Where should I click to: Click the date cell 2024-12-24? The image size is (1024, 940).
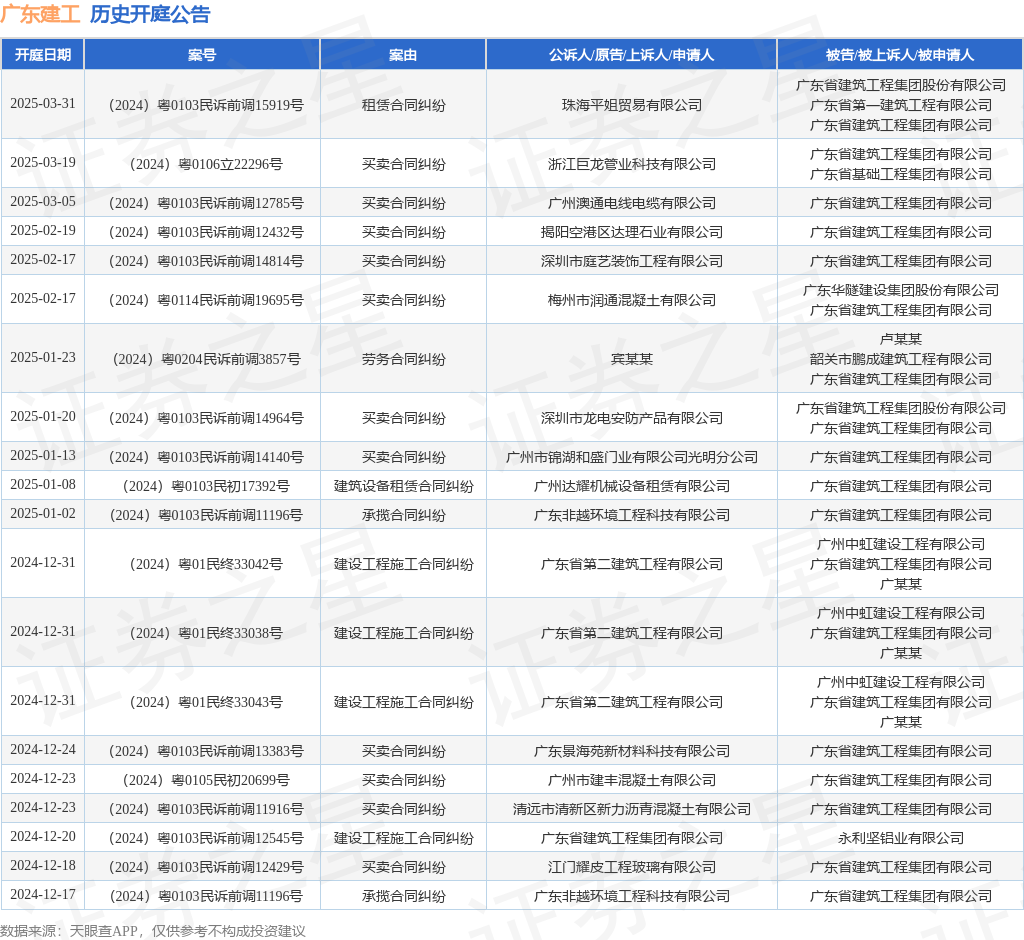pyautogui.click(x=42, y=750)
